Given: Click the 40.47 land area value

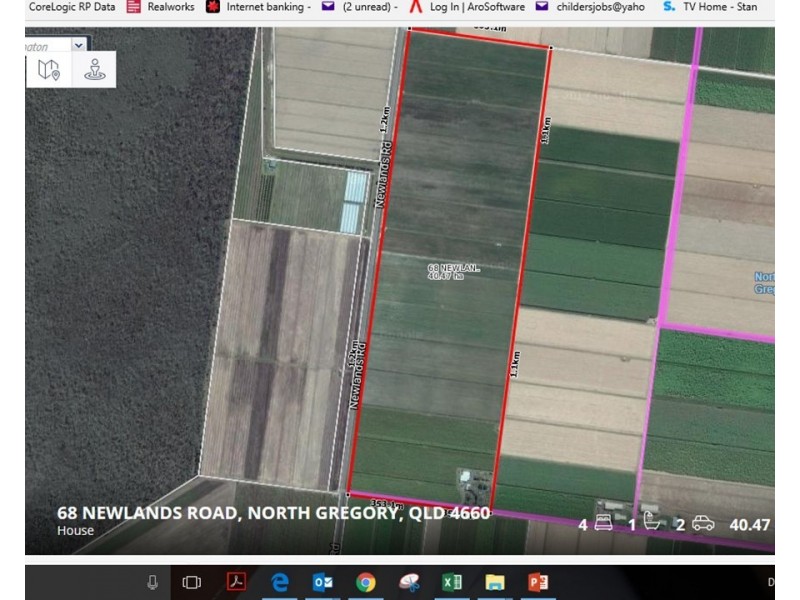Looking at the screenshot, I should point(749,524).
